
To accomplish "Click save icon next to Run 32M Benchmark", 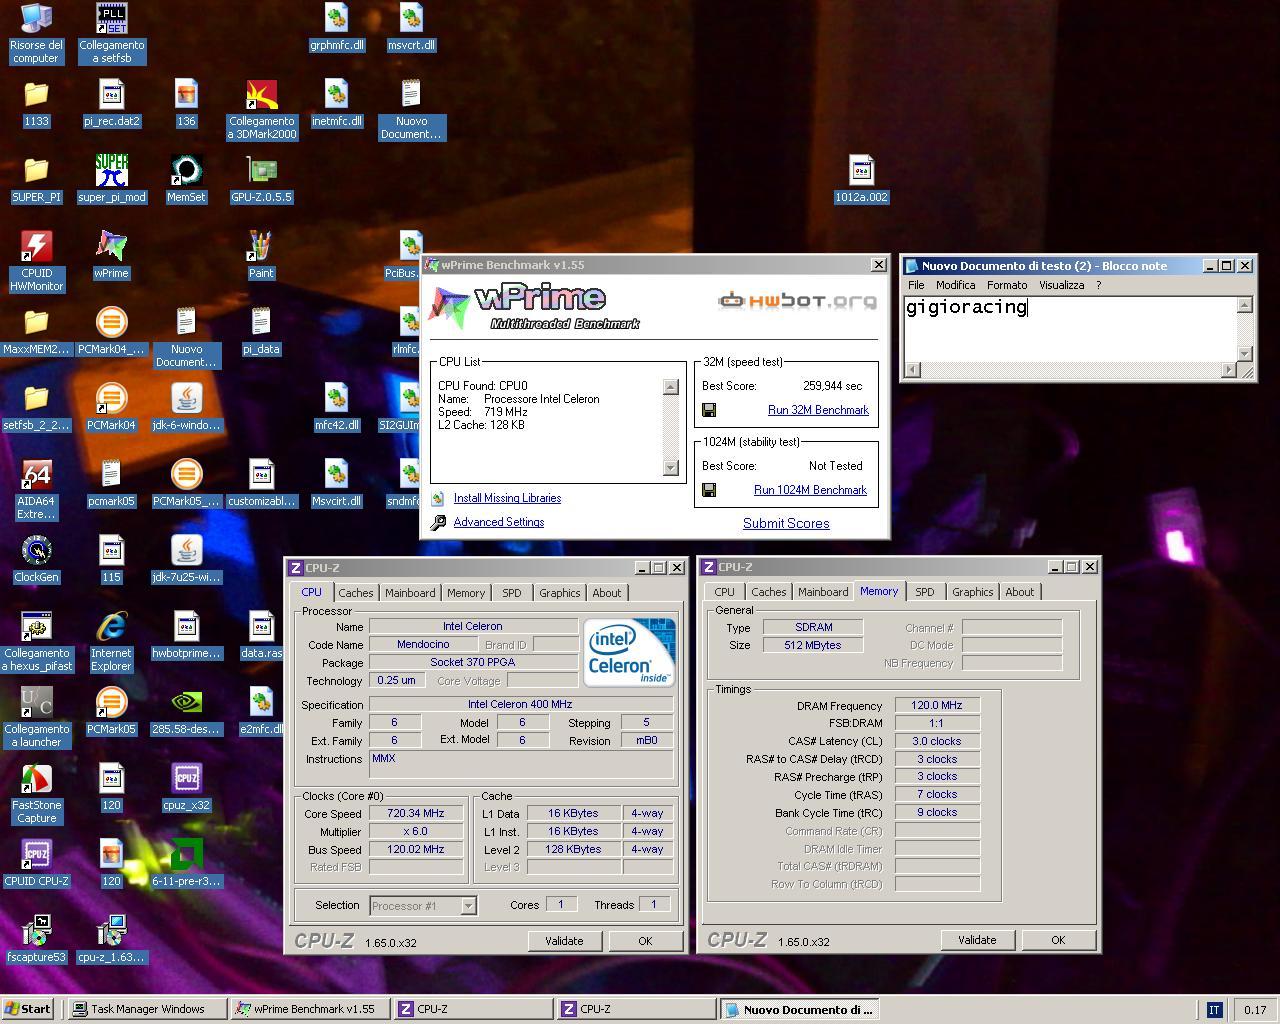I will pyautogui.click(x=709, y=410).
